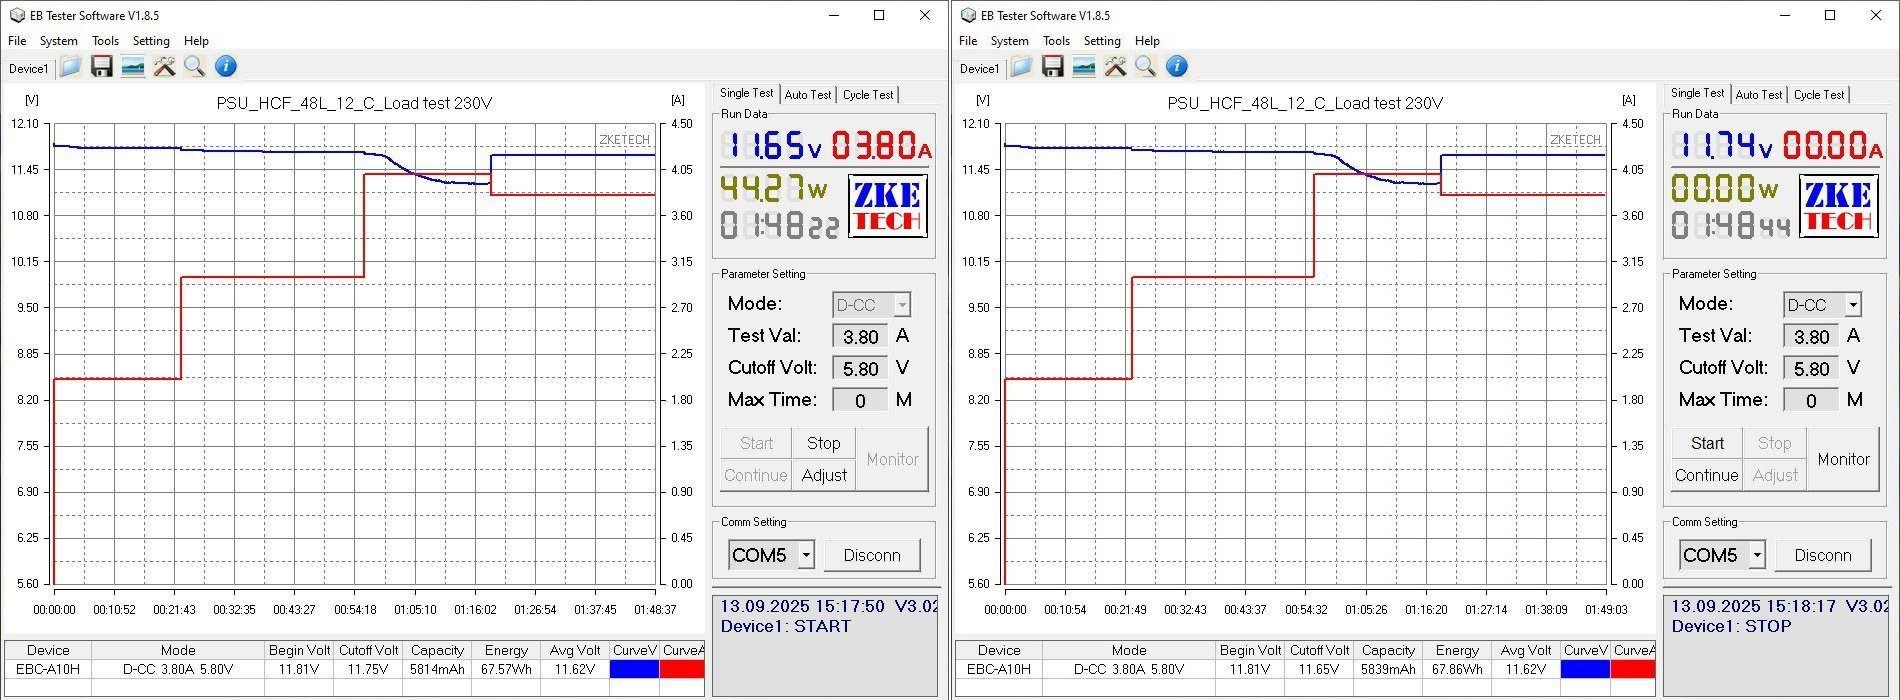Click the blue CurveV swatch in left window

tap(634, 669)
